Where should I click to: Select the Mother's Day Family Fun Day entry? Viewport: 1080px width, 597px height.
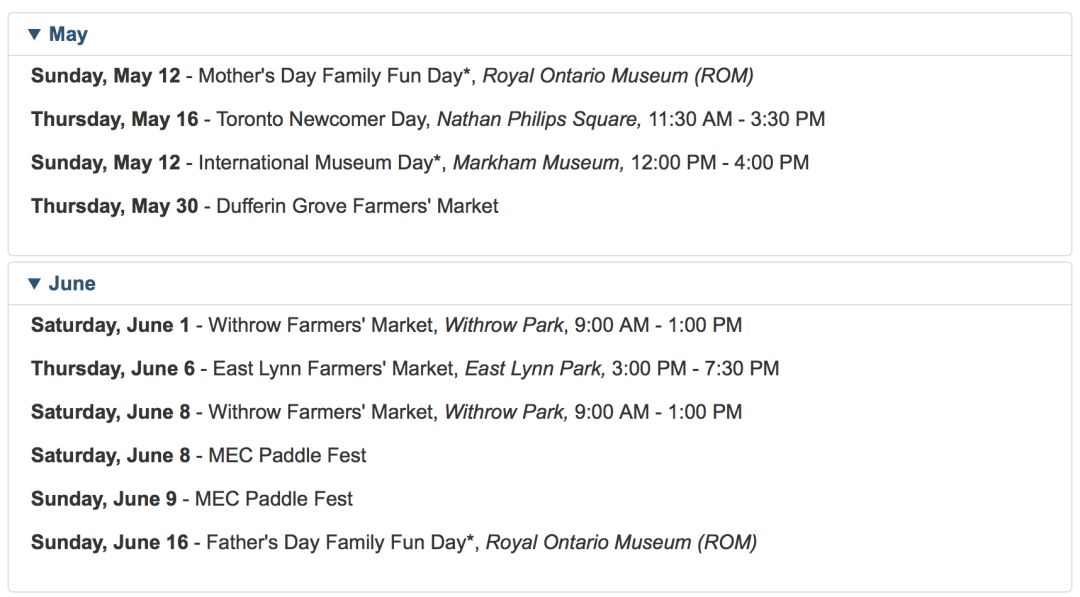pyautogui.click(x=393, y=76)
